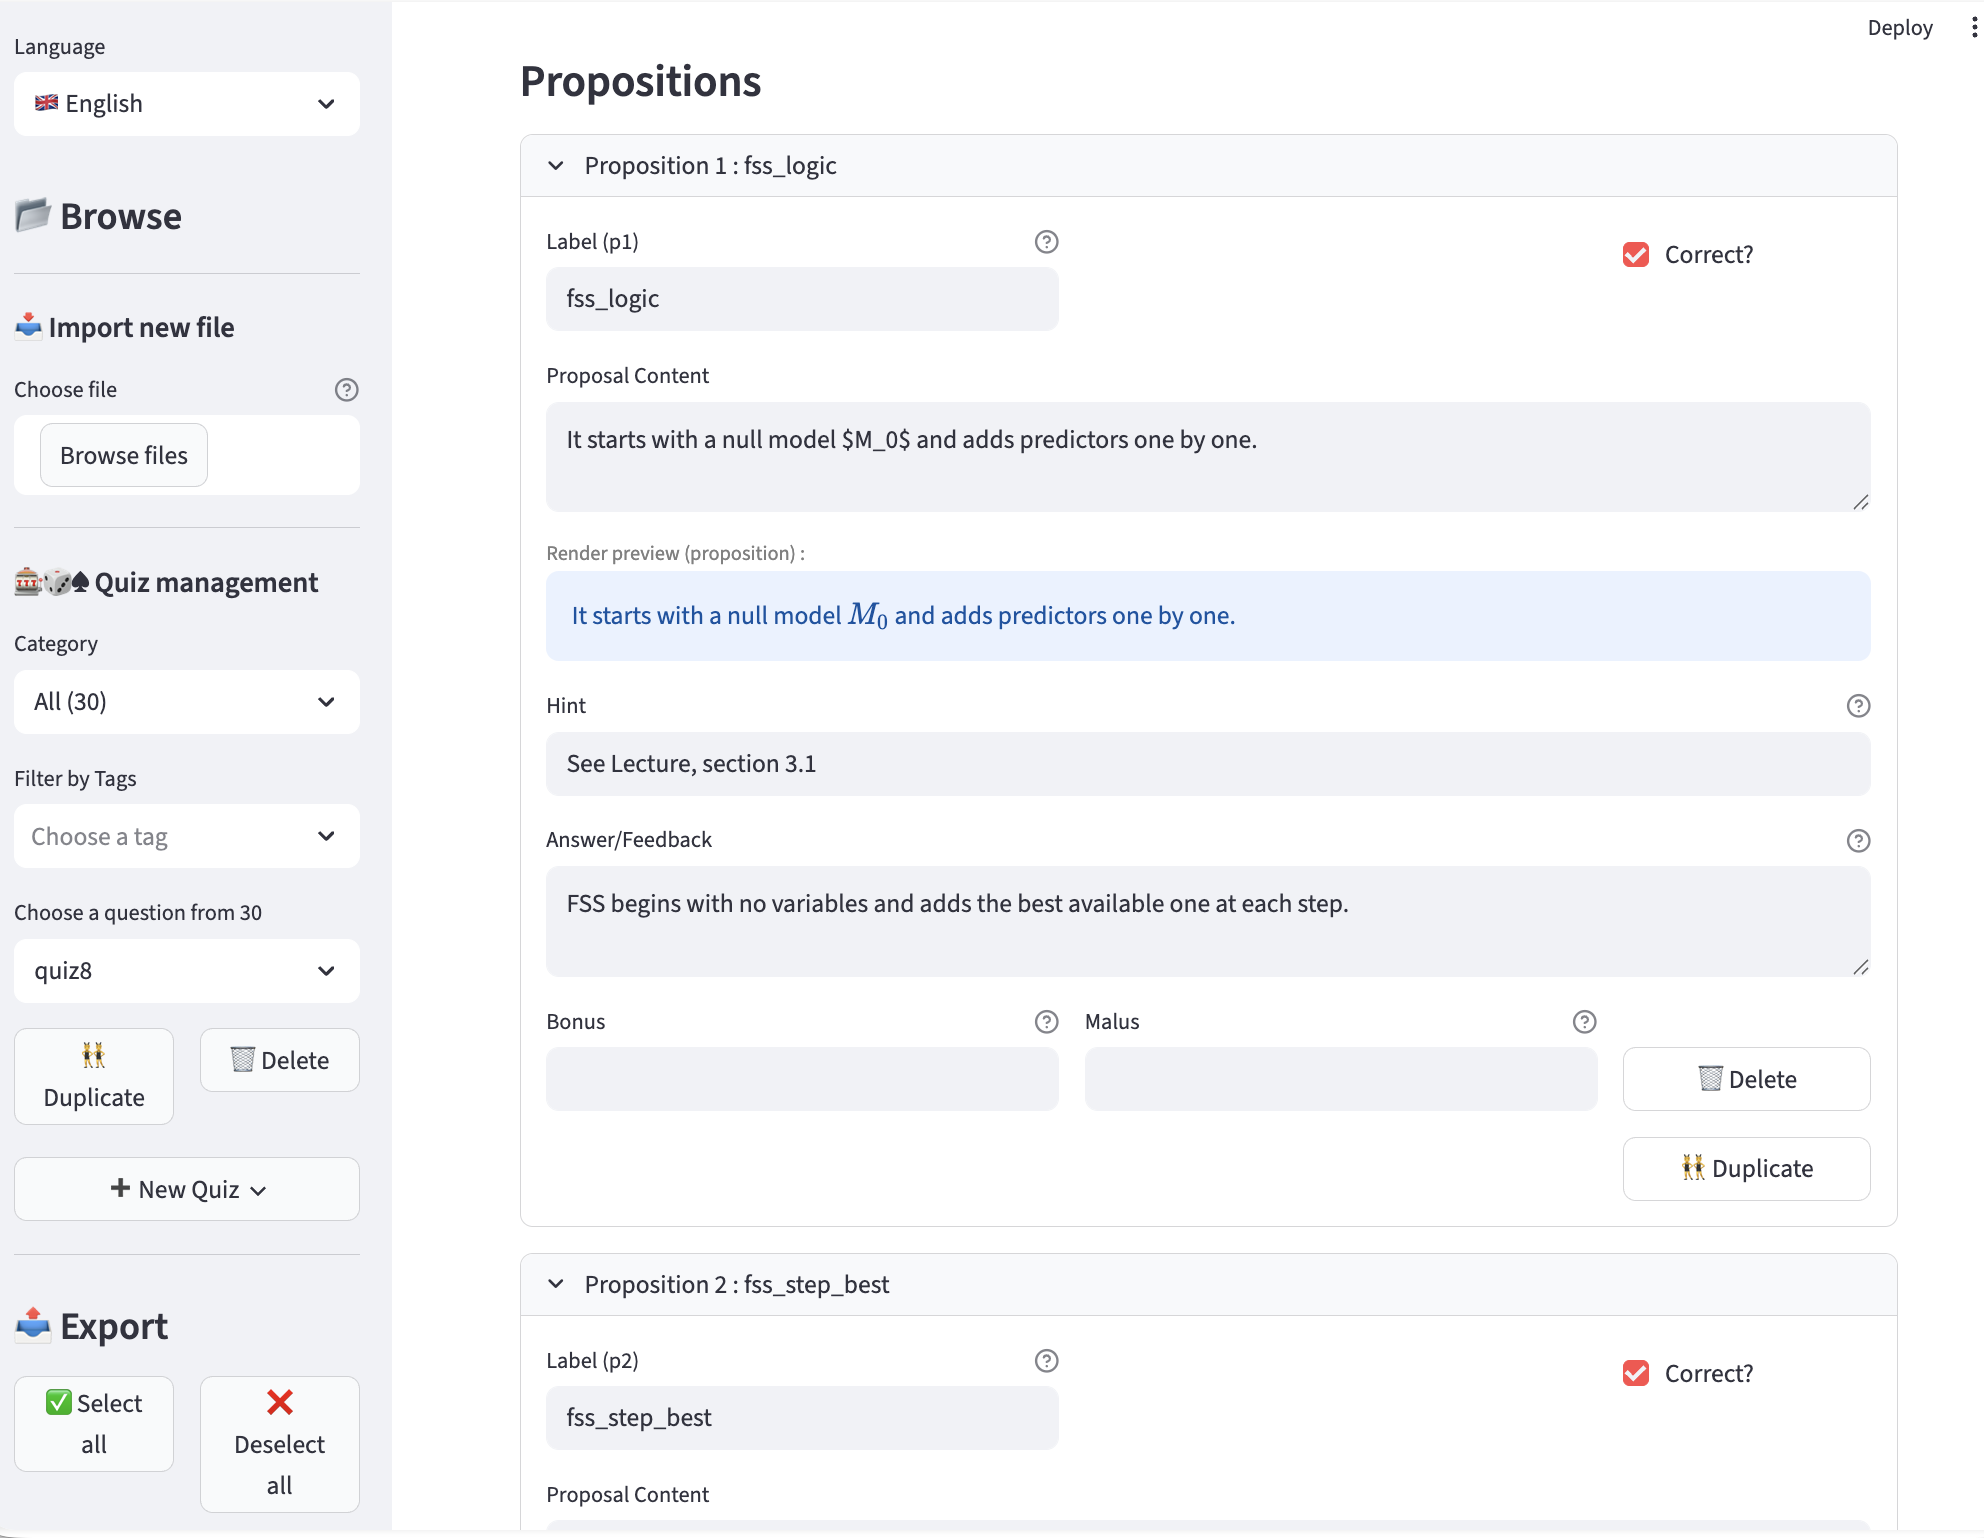Viewport: 1984px width, 1538px height.
Task: Open the New Quiz menu
Action: coord(186,1189)
